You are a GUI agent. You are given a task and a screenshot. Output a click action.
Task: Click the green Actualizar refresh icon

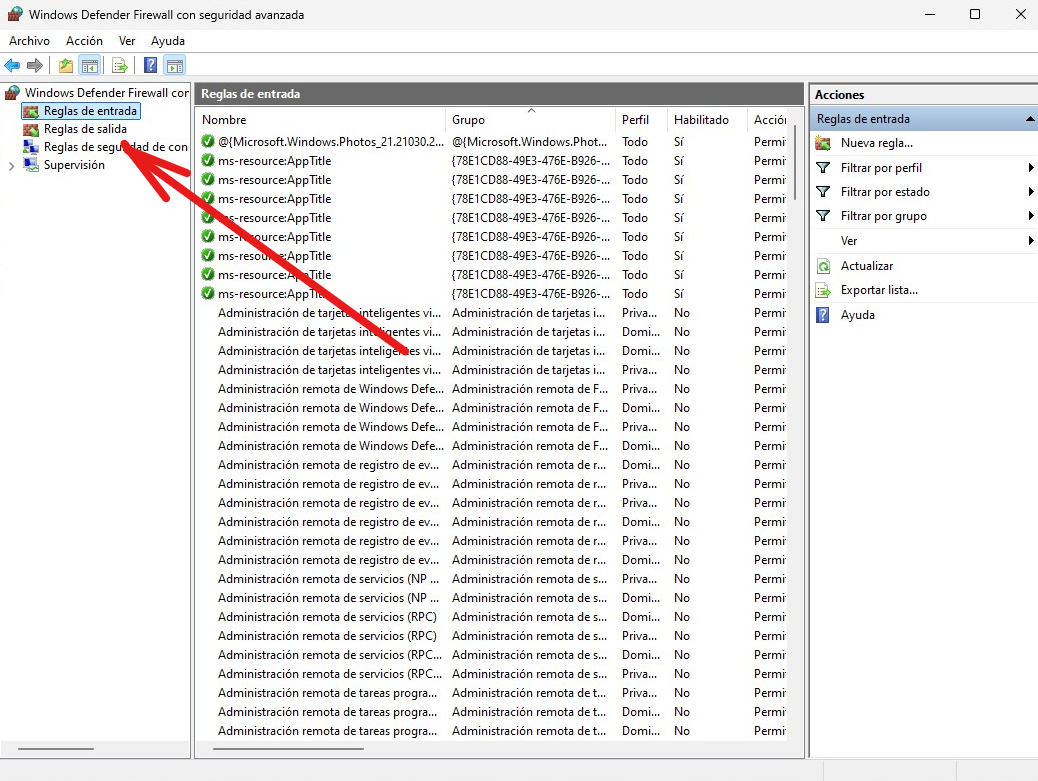823,266
